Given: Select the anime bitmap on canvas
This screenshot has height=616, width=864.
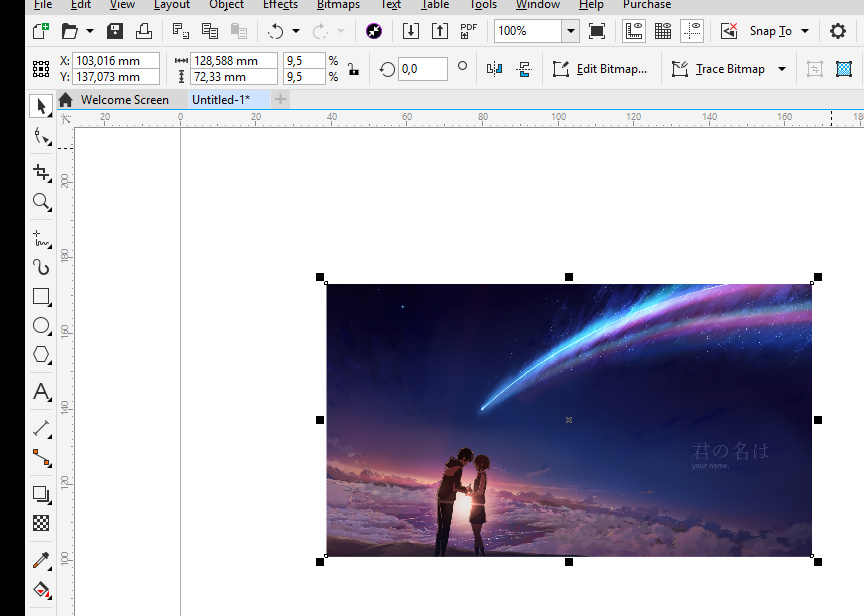Looking at the screenshot, I should (569, 420).
